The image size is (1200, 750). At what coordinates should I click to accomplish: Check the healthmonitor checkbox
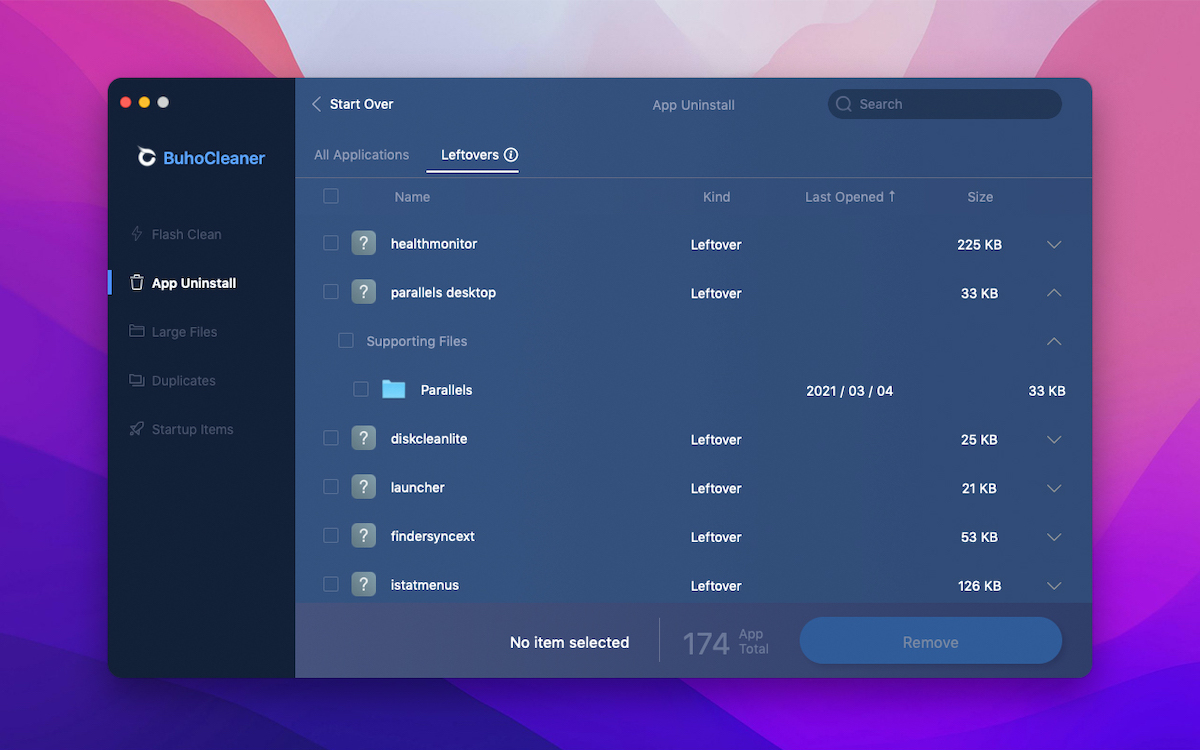coord(331,243)
